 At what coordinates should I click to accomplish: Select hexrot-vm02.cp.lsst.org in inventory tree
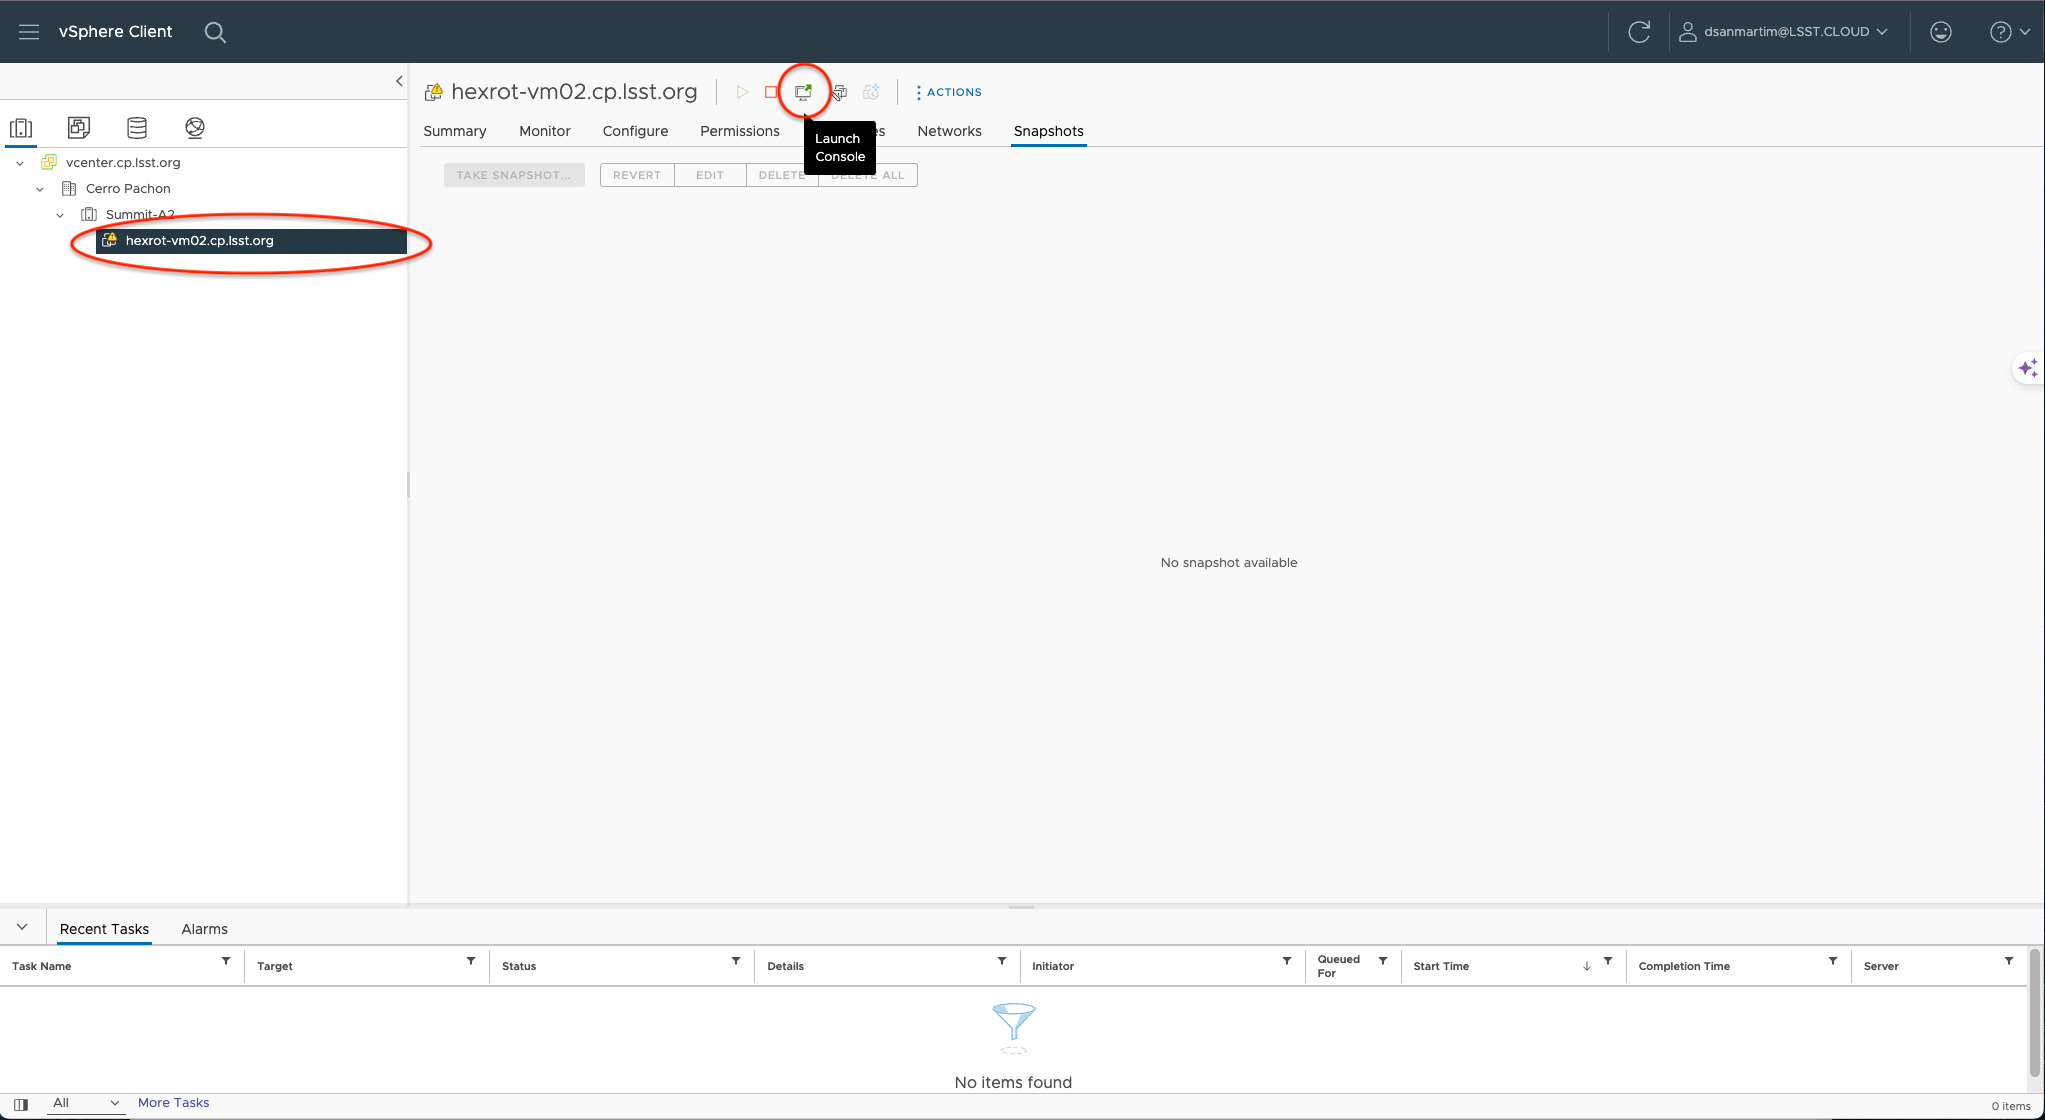pos(251,241)
